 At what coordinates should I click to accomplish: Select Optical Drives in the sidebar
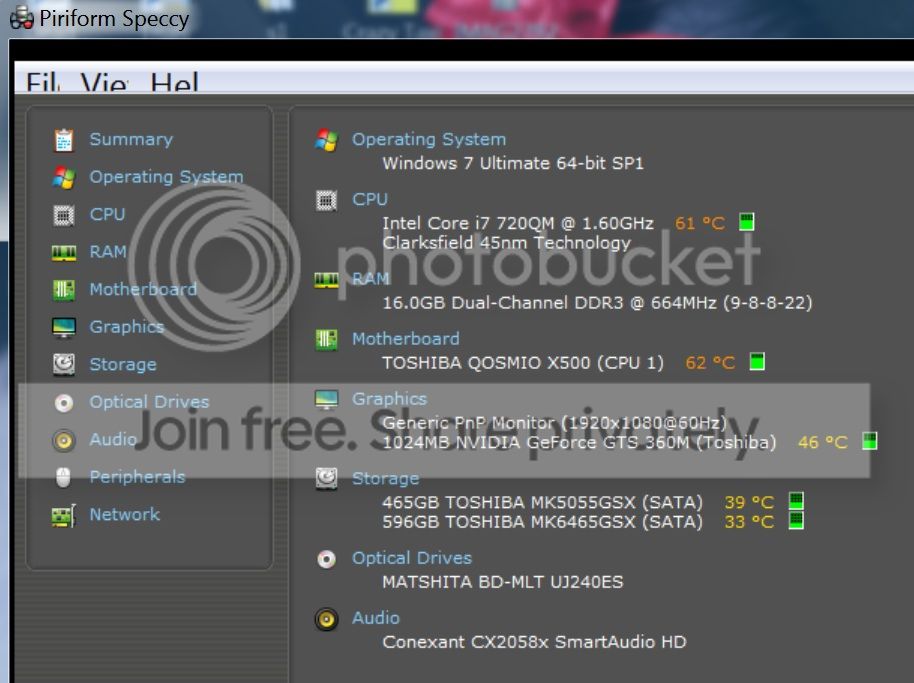click(x=149, y=402)
